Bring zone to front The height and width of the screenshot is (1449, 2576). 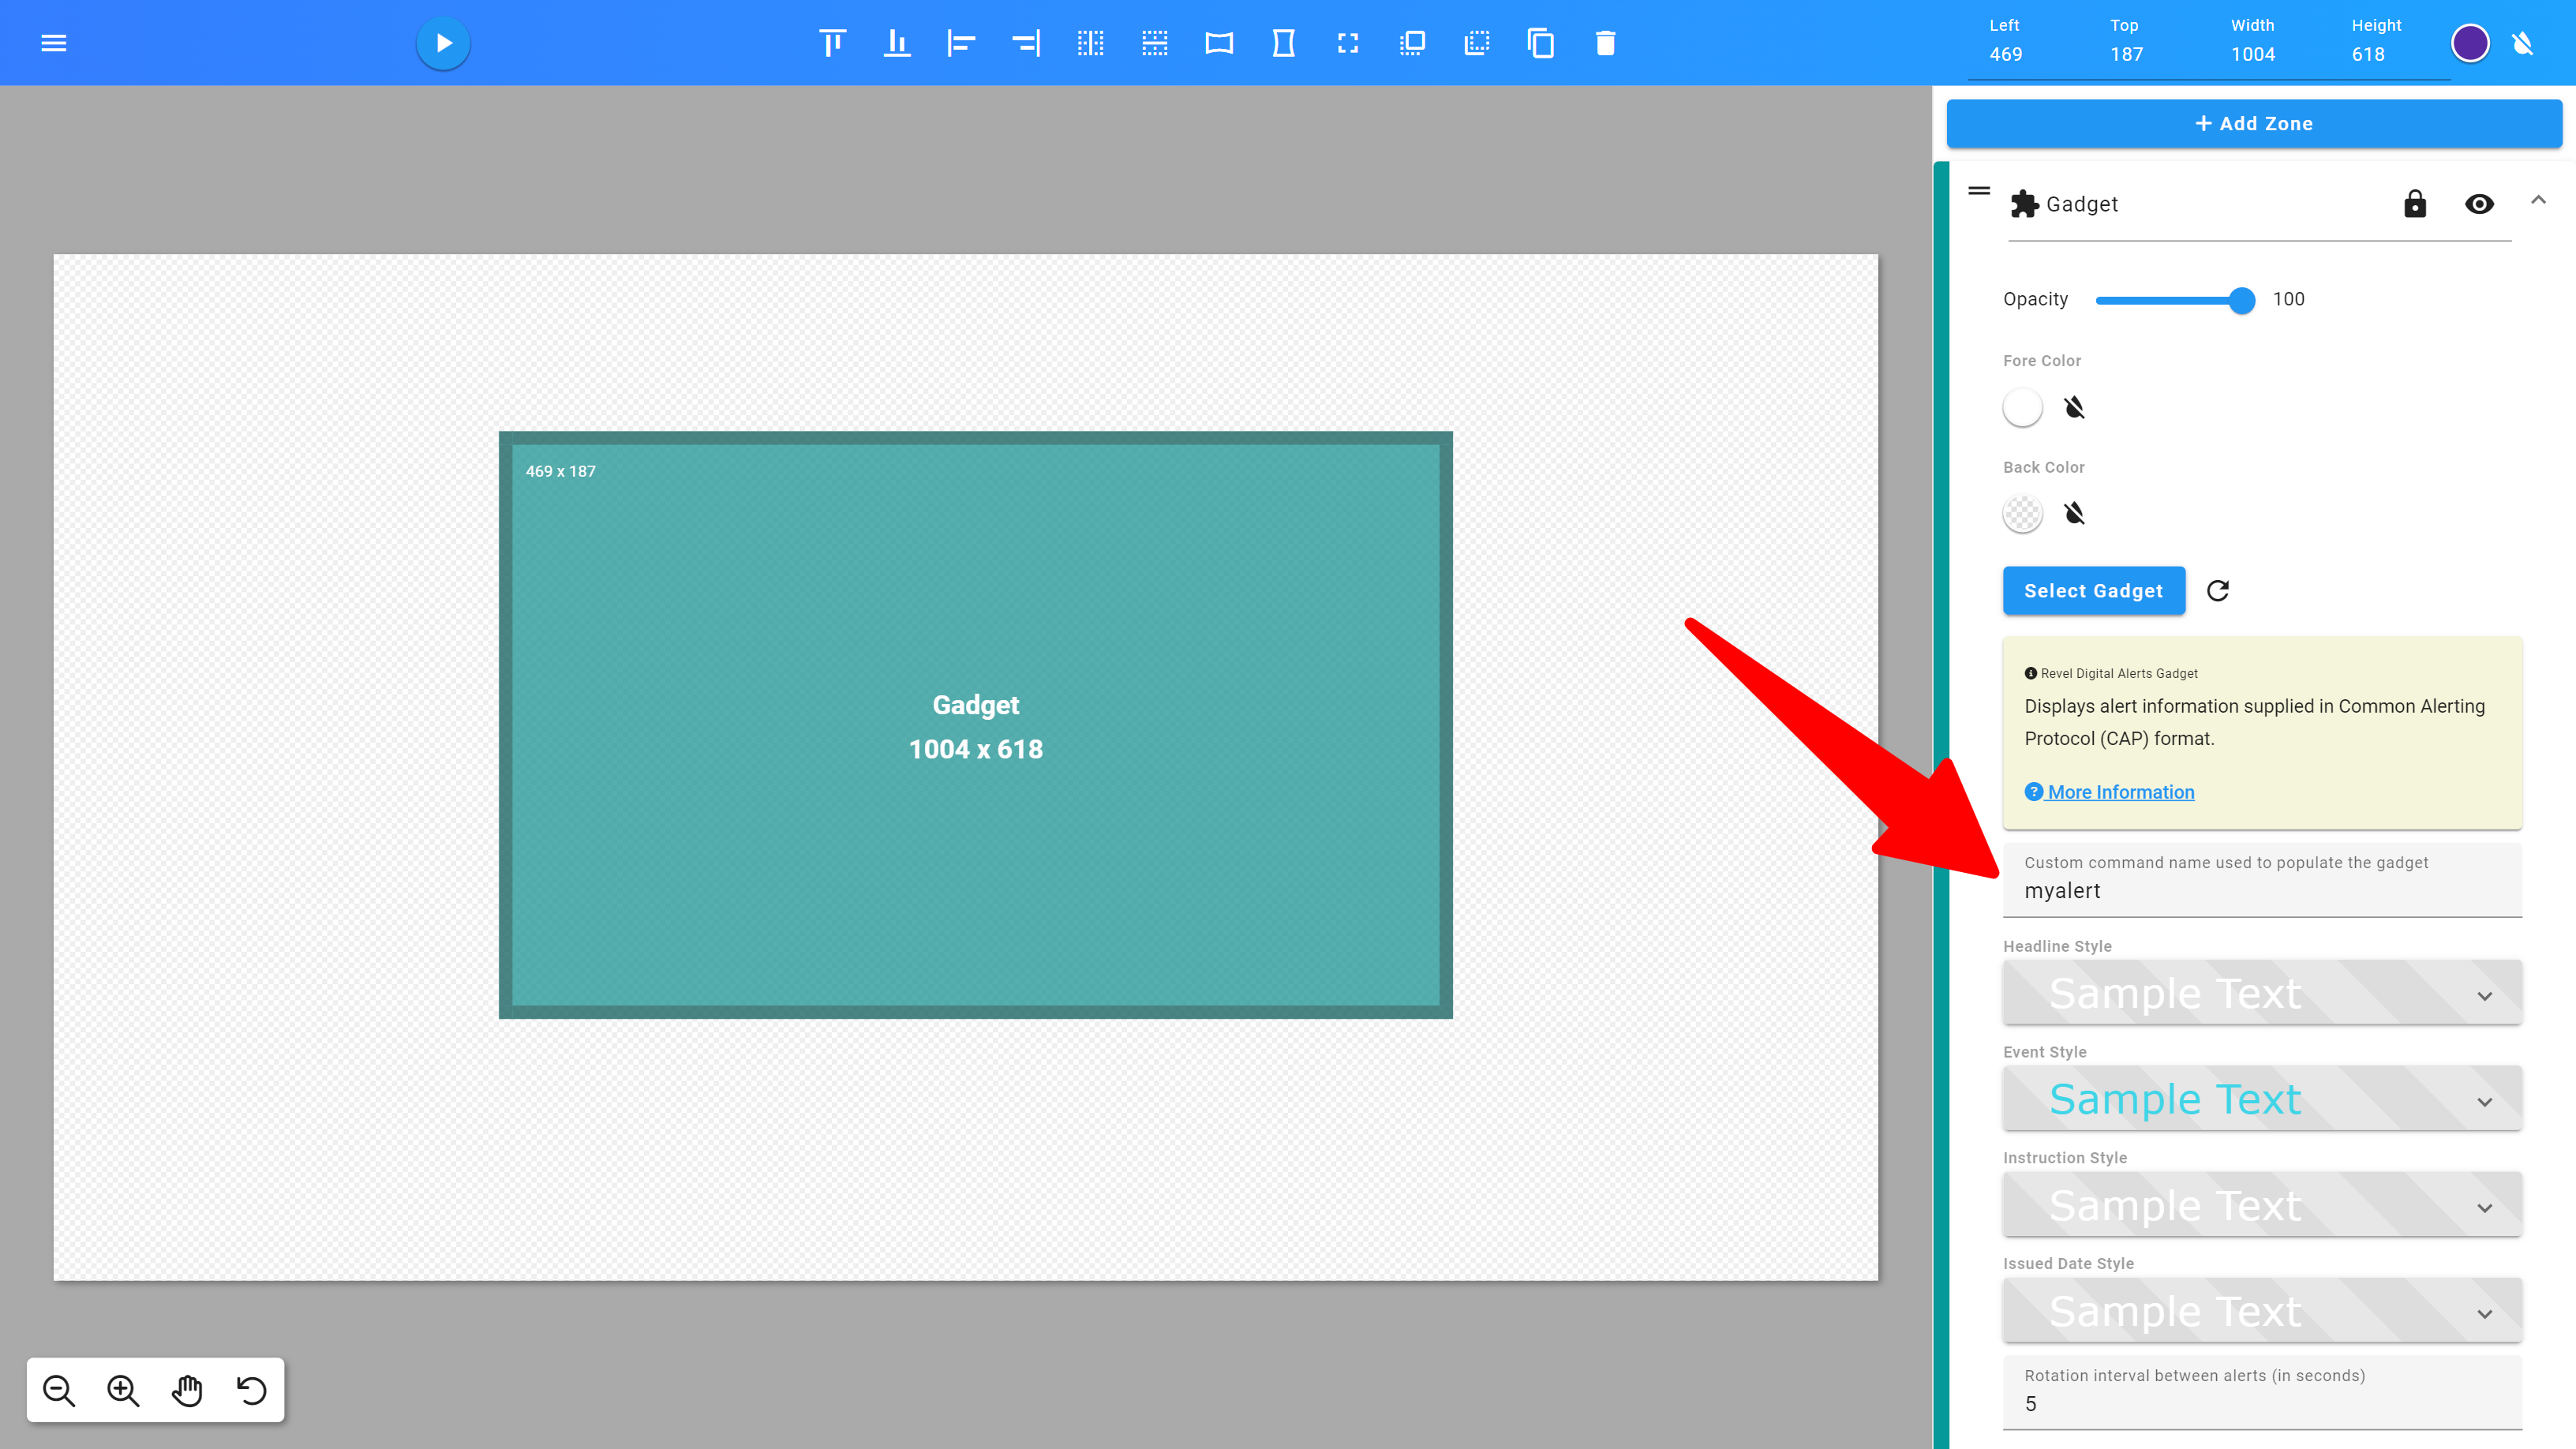pos(1412,43)
